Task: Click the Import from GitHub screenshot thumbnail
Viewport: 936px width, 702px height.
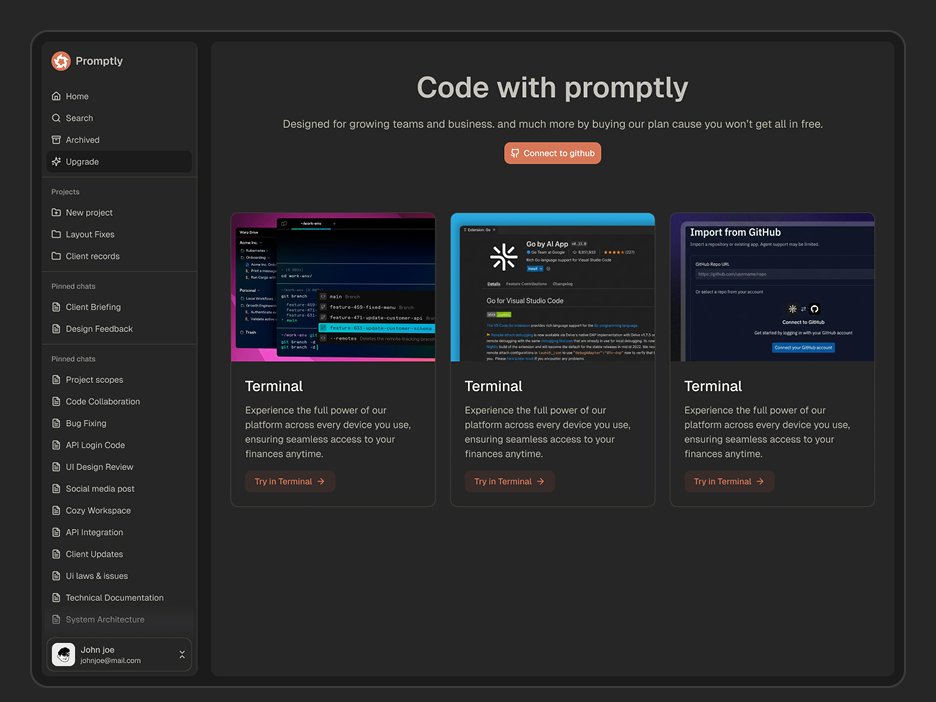Action: coord(772,287)
